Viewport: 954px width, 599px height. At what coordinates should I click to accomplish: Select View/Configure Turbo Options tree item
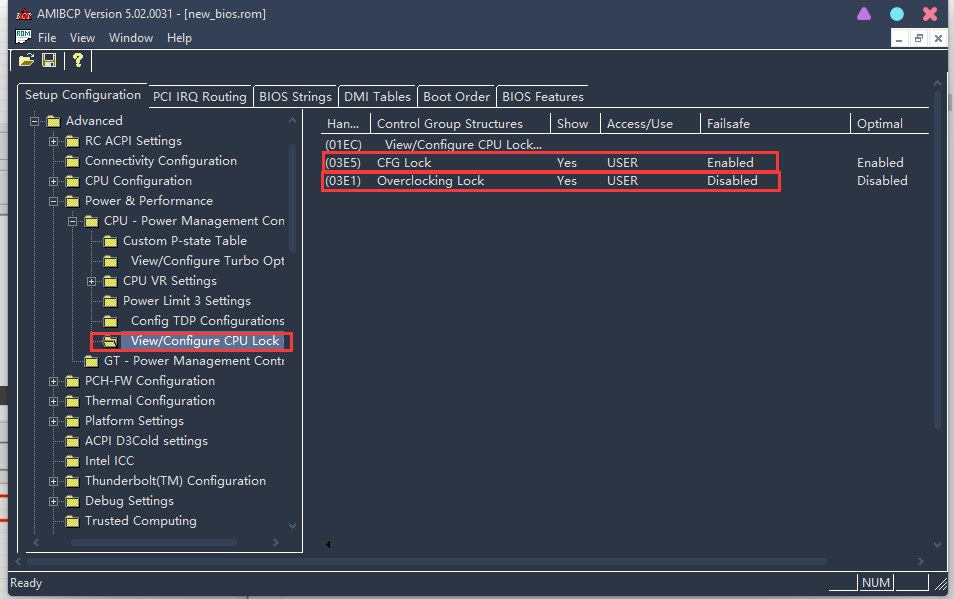(207, 261)
